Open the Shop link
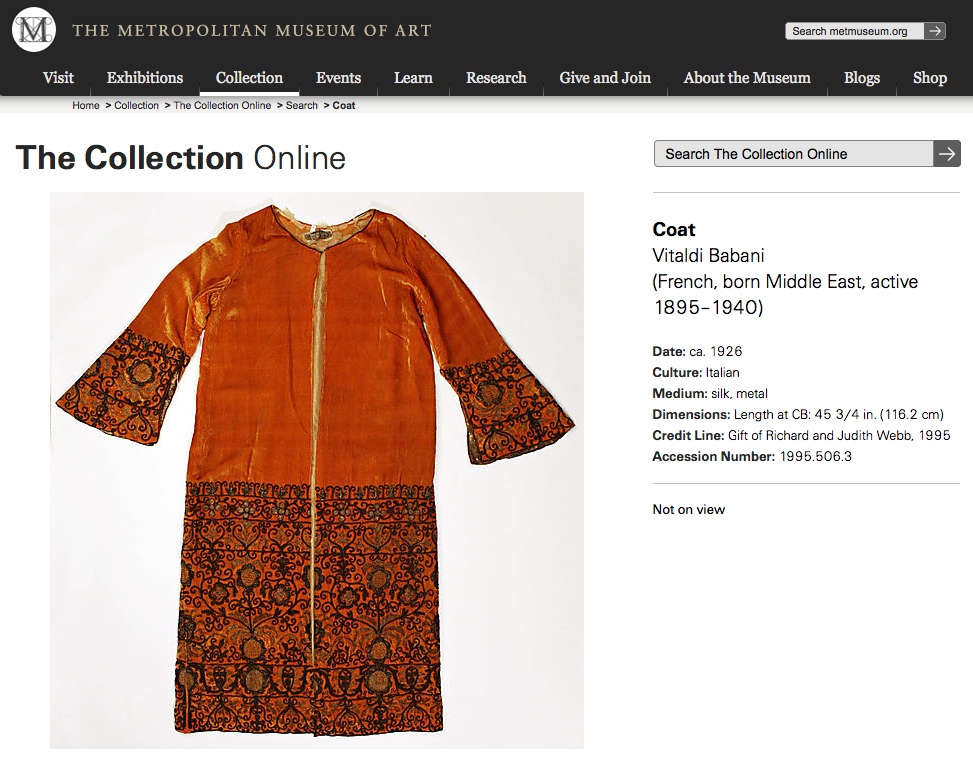Image resolution: width=973 pixels, height=760 pixels. (930, 78)
